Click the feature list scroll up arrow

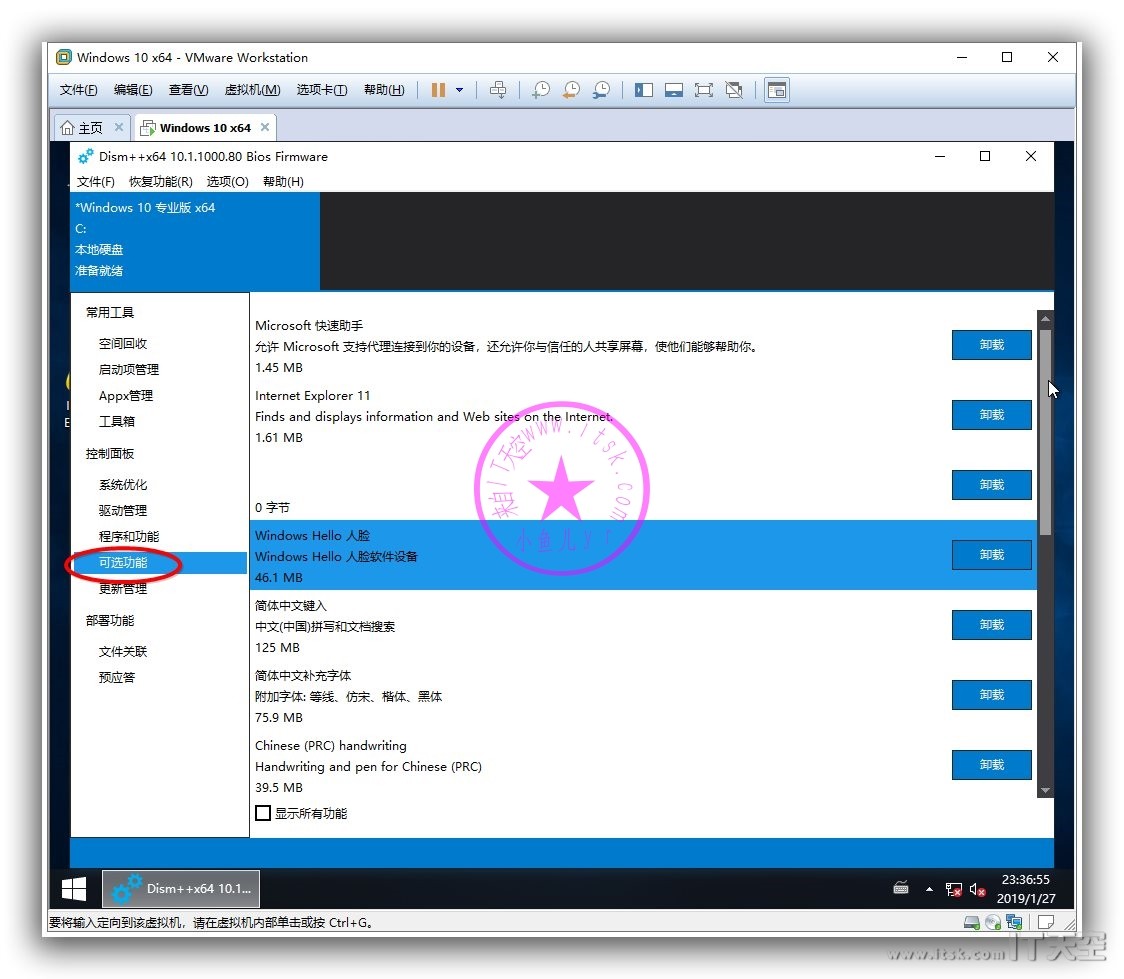pyautogui.click(x=1045, y=318)
